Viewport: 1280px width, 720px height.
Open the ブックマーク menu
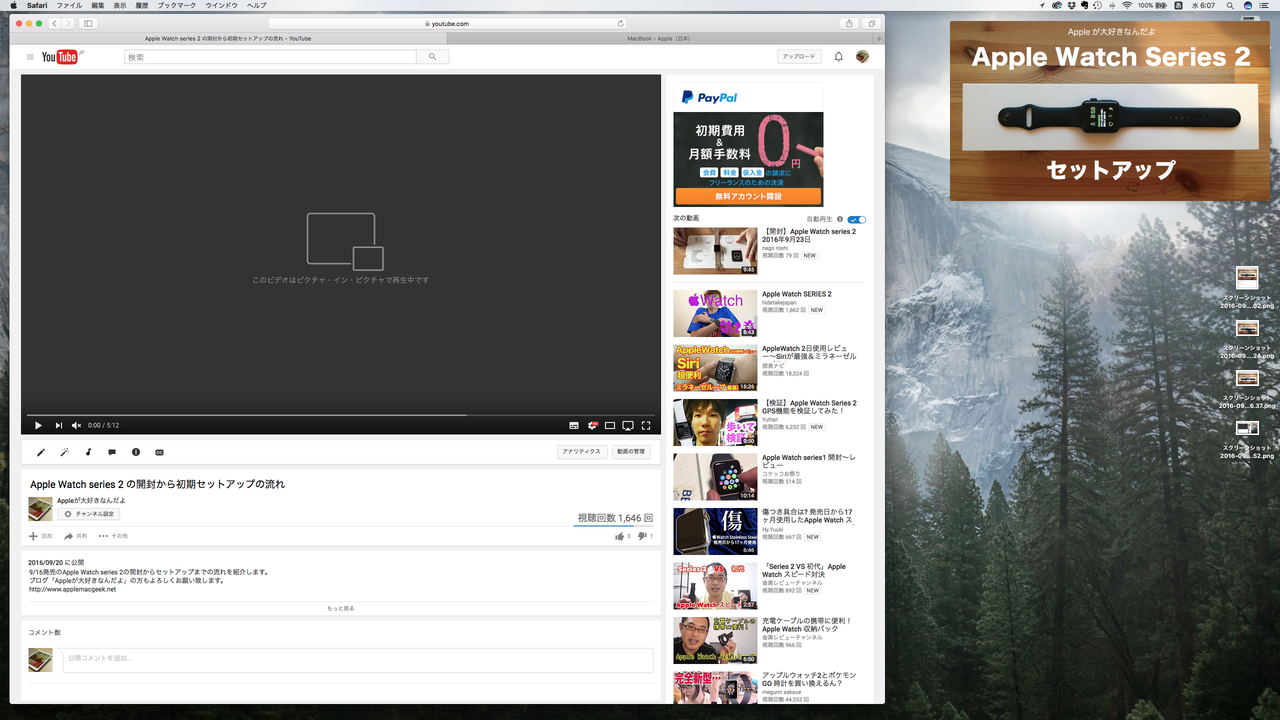[177, 5]
